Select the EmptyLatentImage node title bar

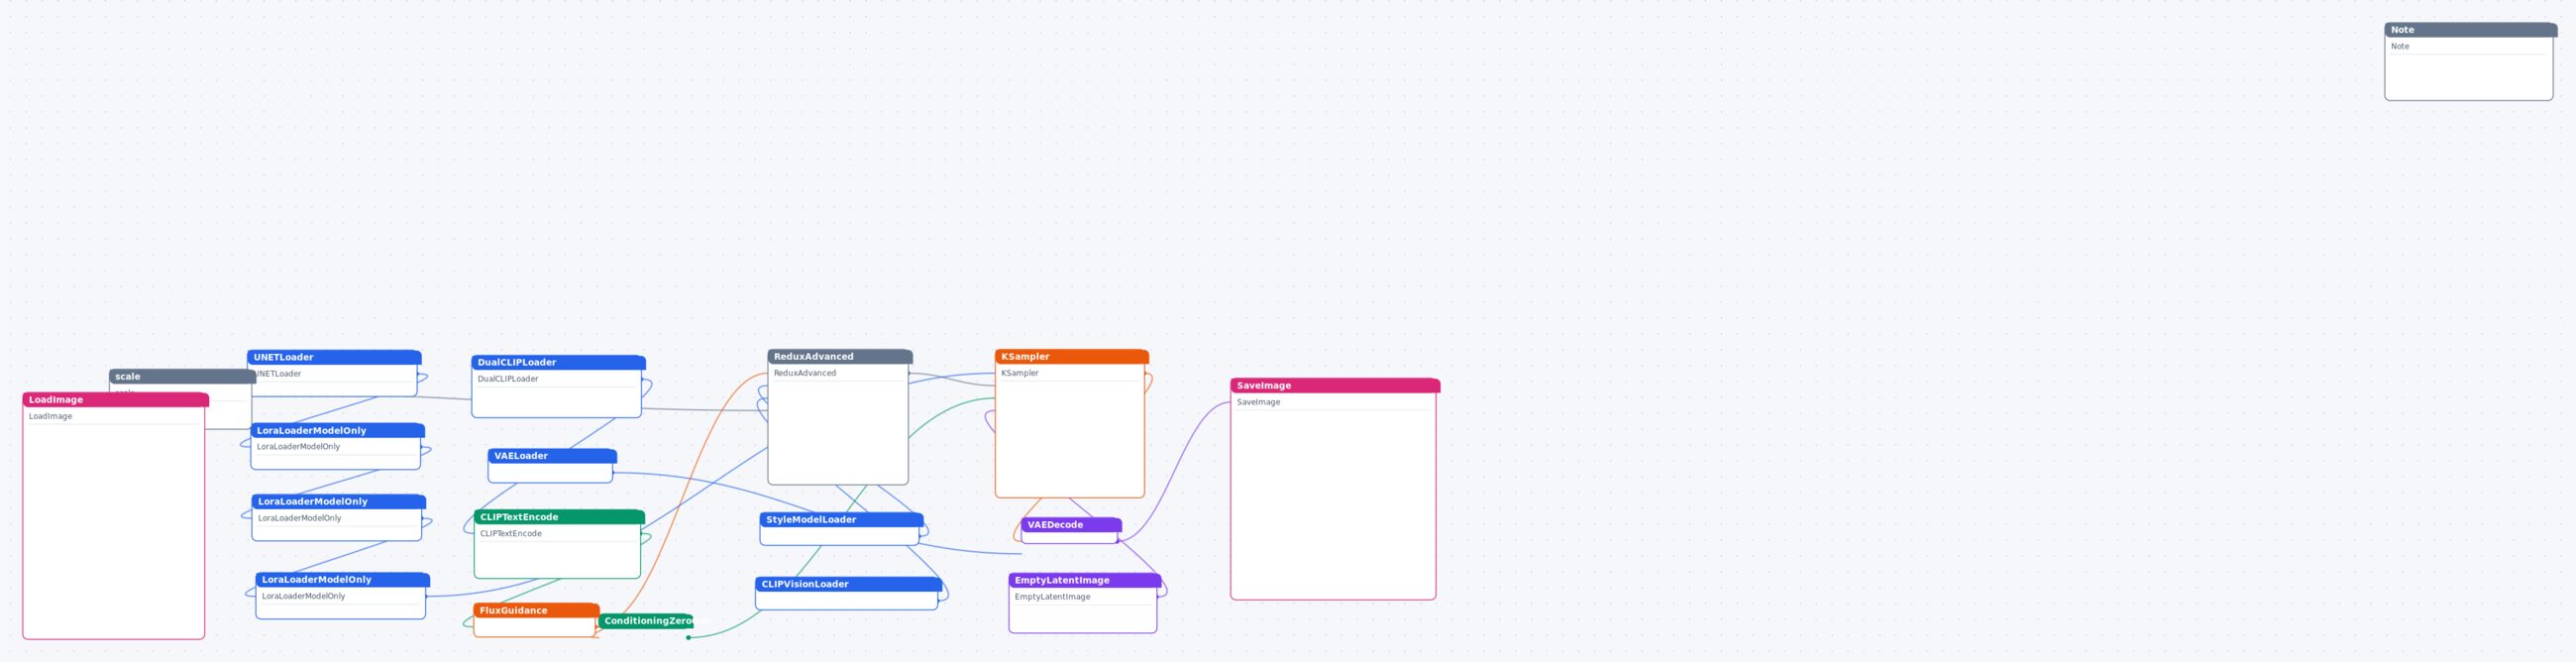pyautogui.click(x=1085, y=580)
